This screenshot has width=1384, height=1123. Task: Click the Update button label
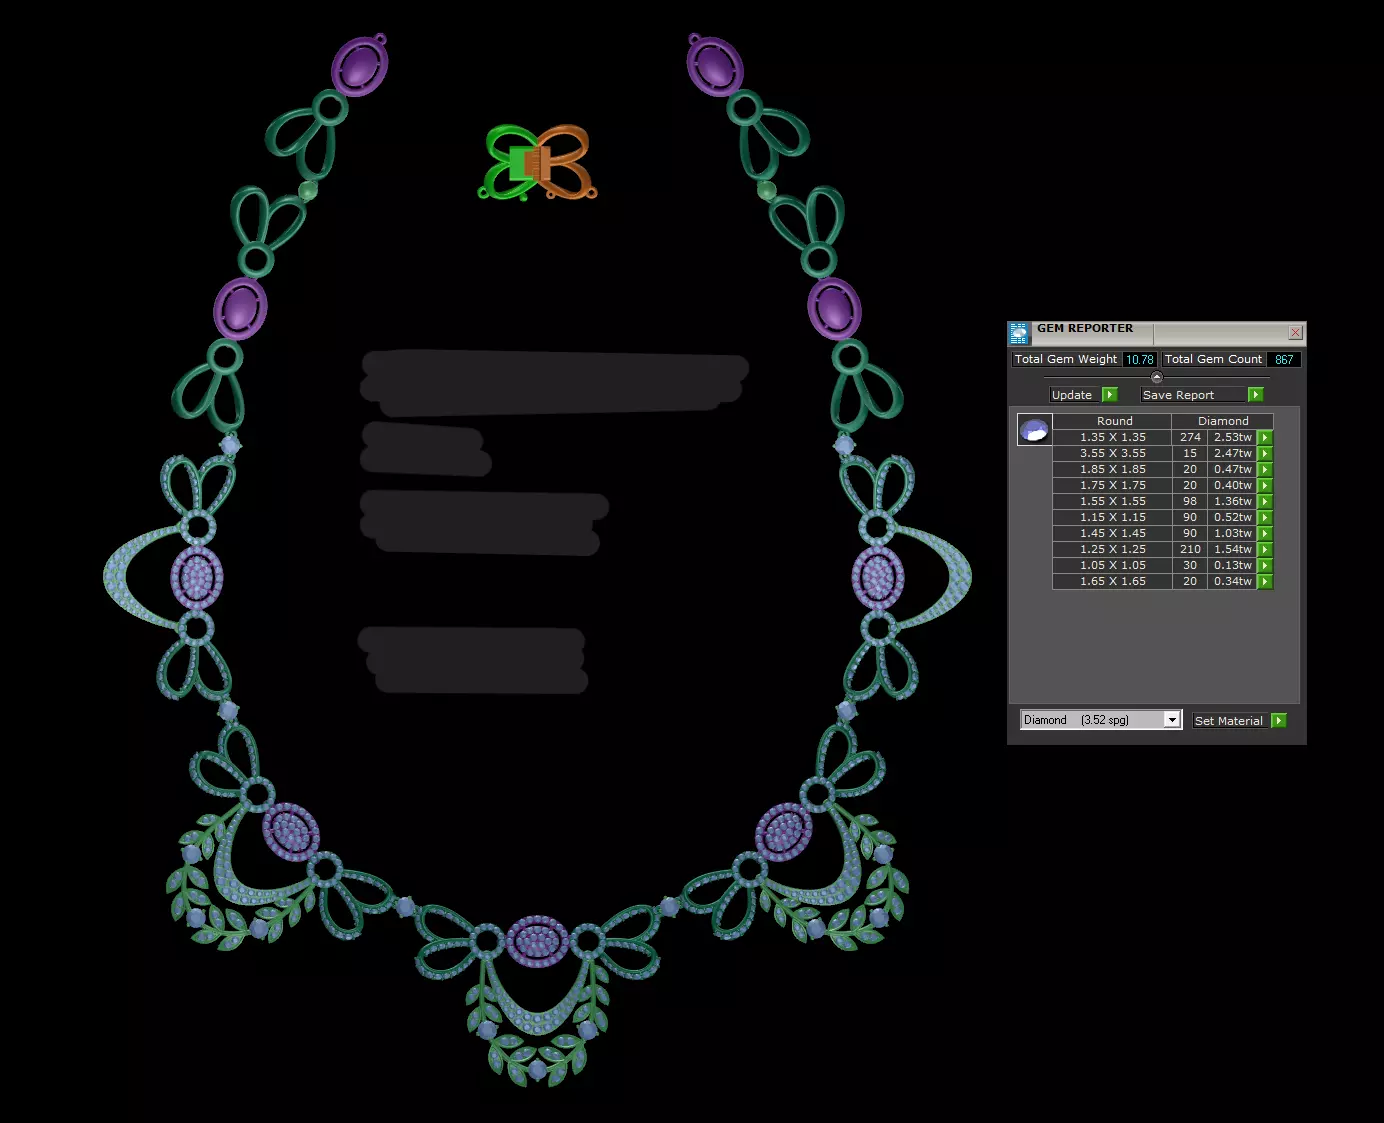pyautogui.click(x=1072, y=395)
